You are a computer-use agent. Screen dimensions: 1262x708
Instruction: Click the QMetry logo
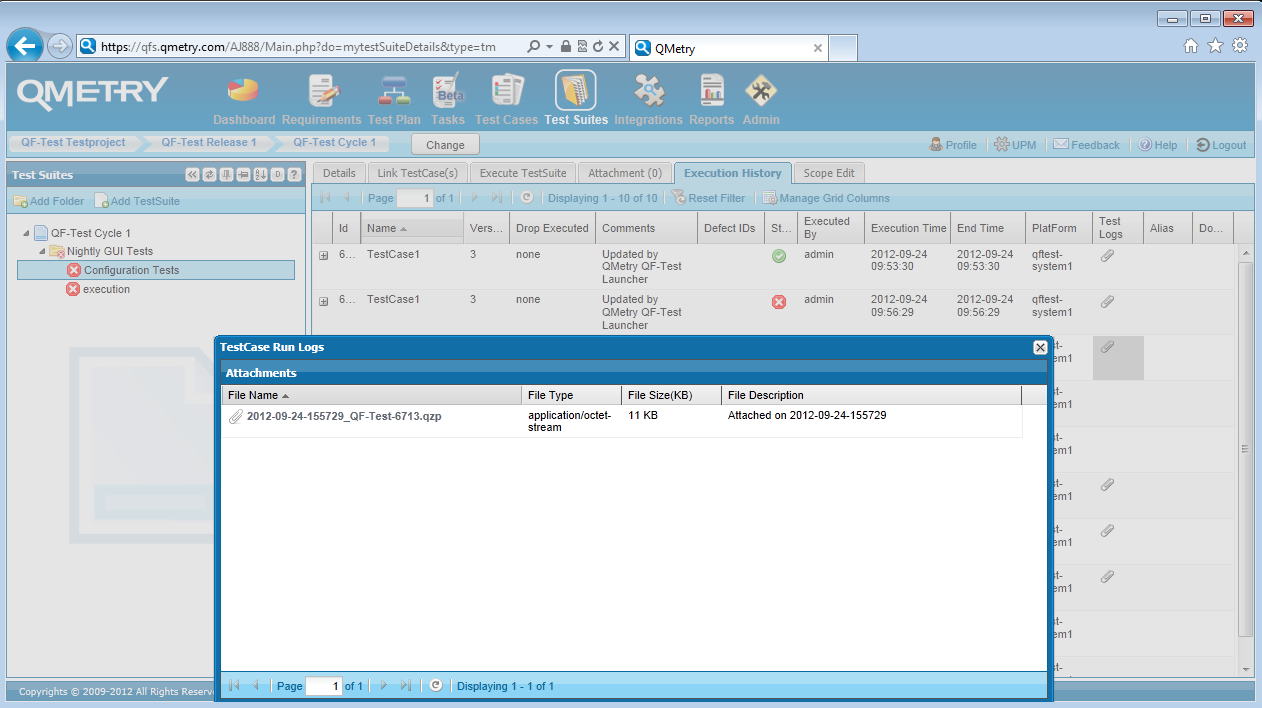(x=93, y=92)
